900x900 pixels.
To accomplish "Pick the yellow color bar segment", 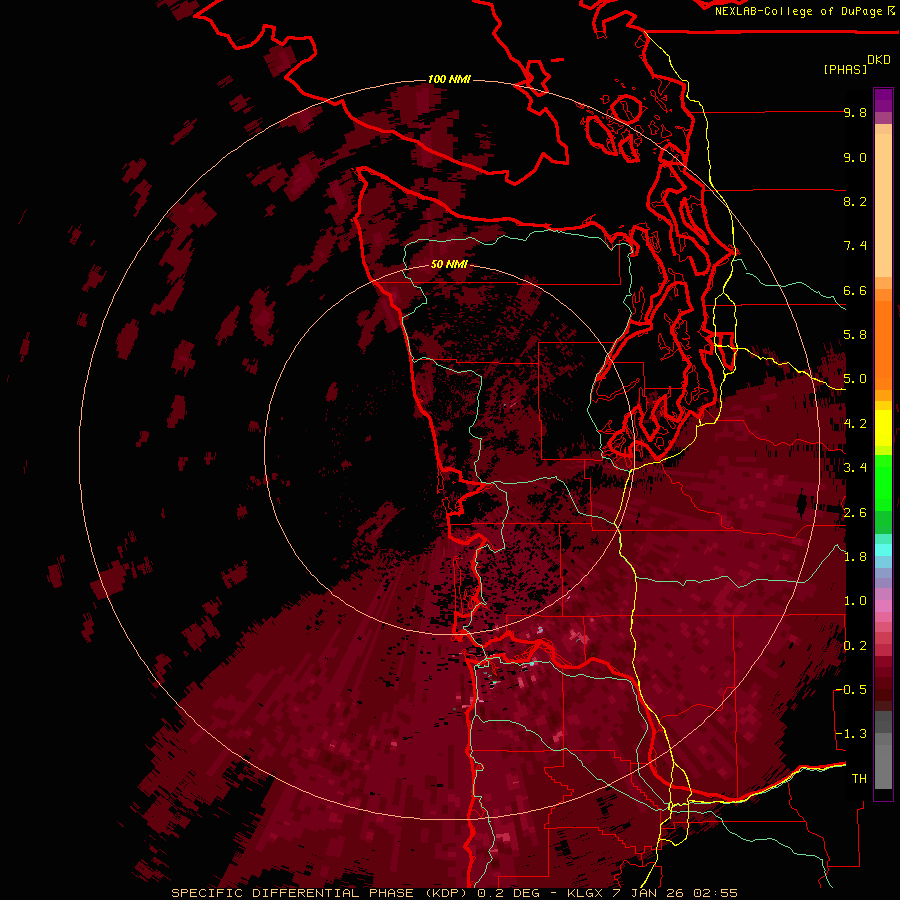I will 883,428.
